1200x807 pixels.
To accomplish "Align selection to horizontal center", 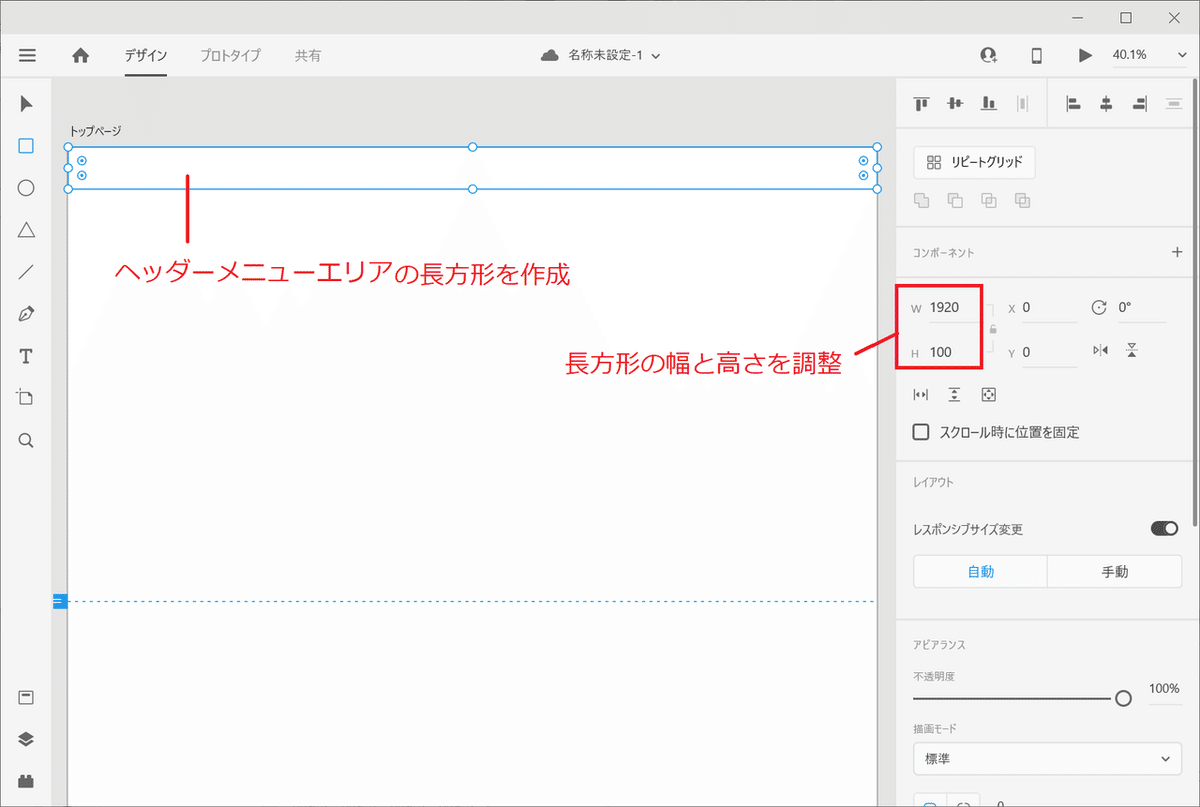I will [x=1106, y=103].
